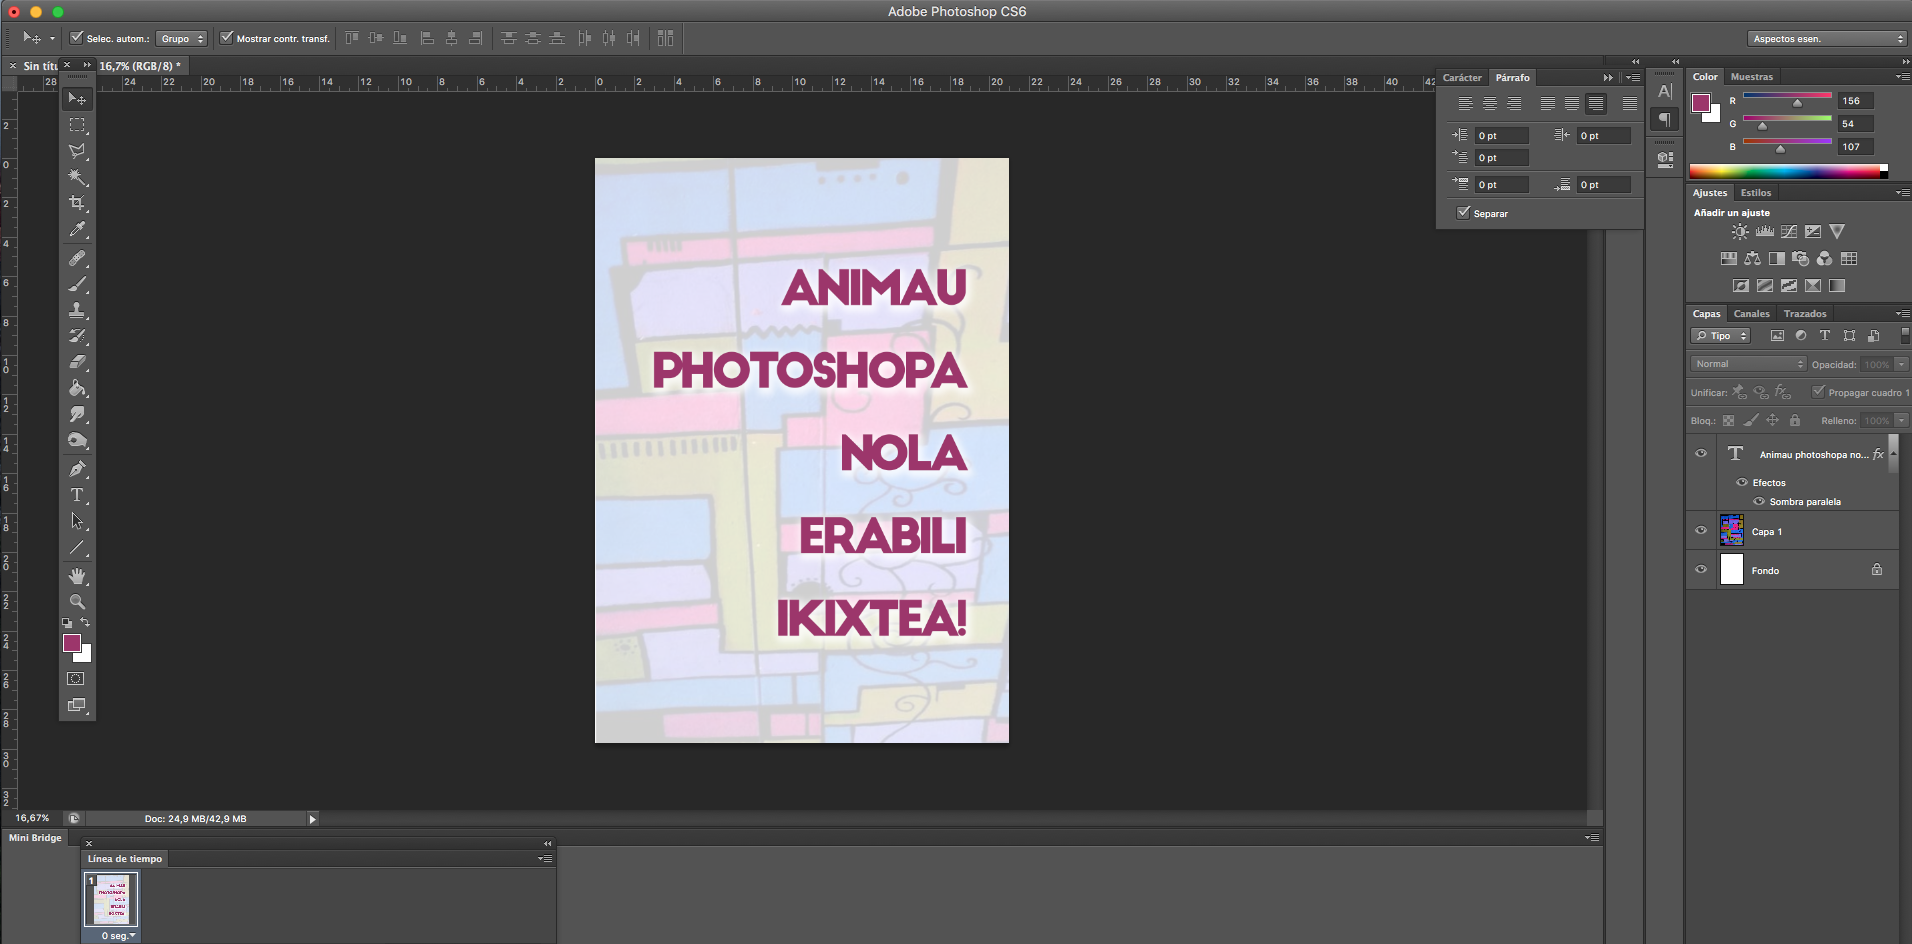Open the Línea de tiempo panel menu
Viewport: 1912px width, 944px height.
545,859
